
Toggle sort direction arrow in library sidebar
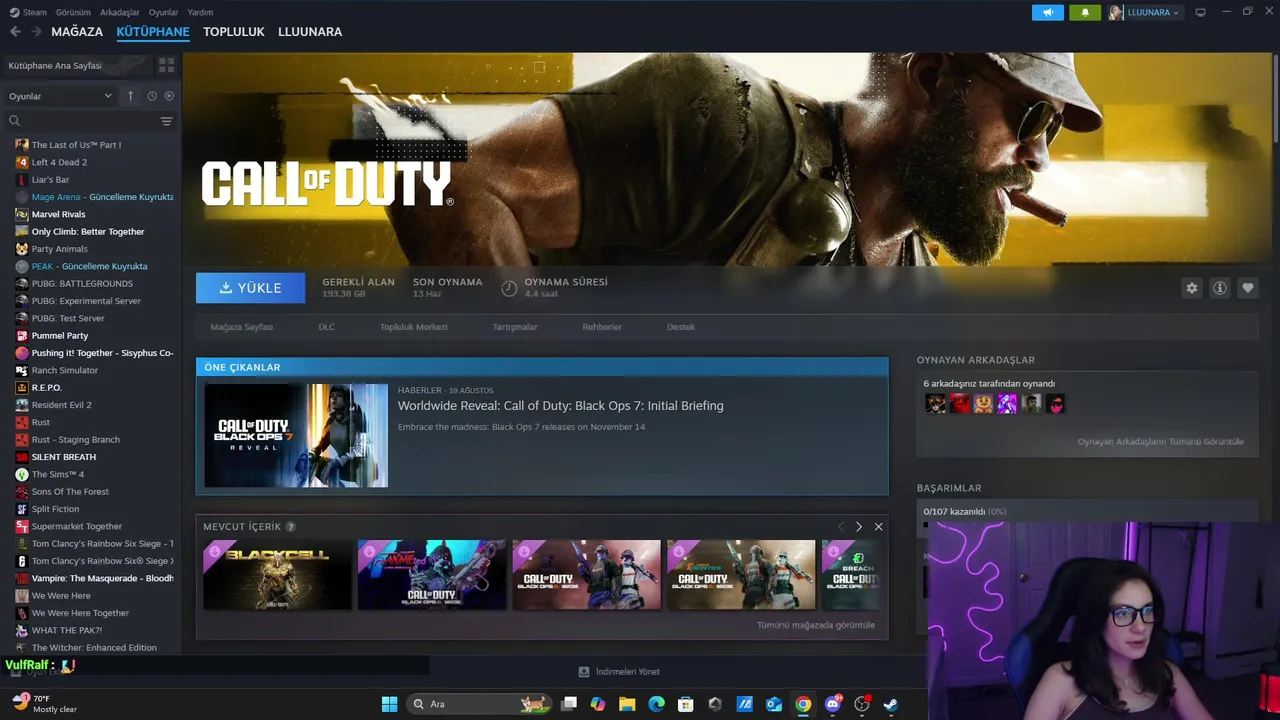pyautogui.click(x=130, y=96)
